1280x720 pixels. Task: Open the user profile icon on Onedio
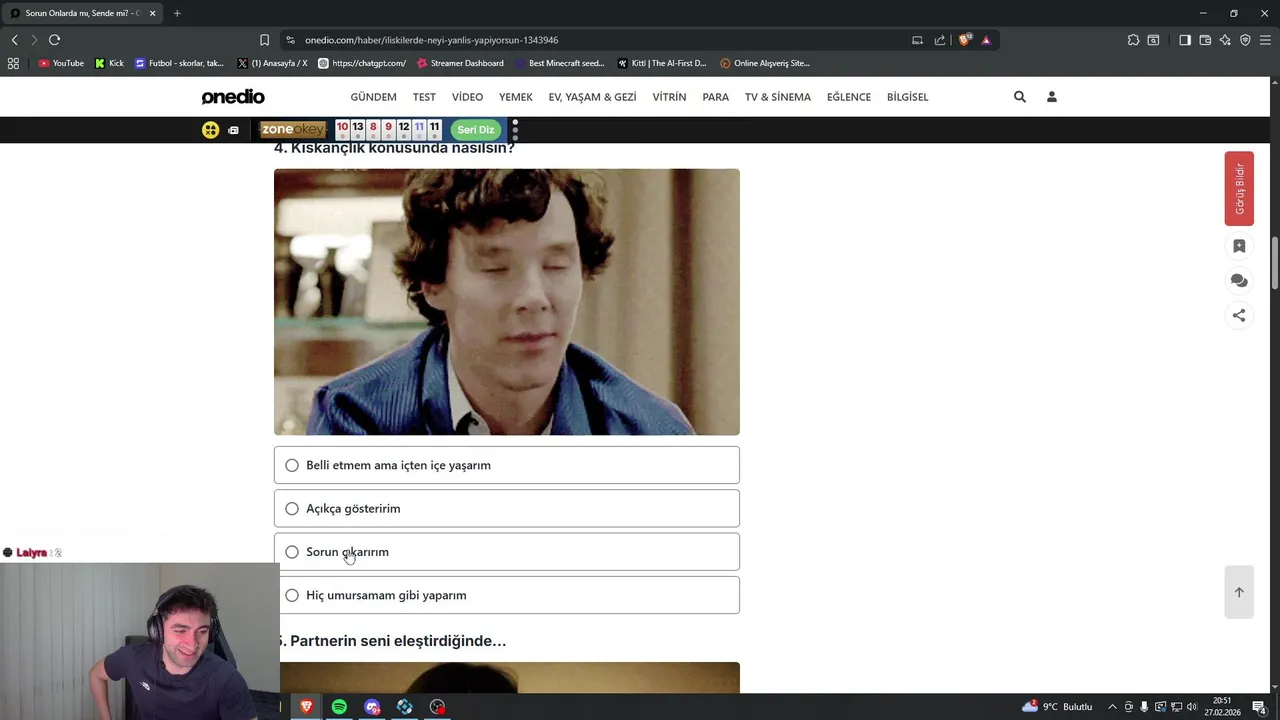tap(1051, 97)
